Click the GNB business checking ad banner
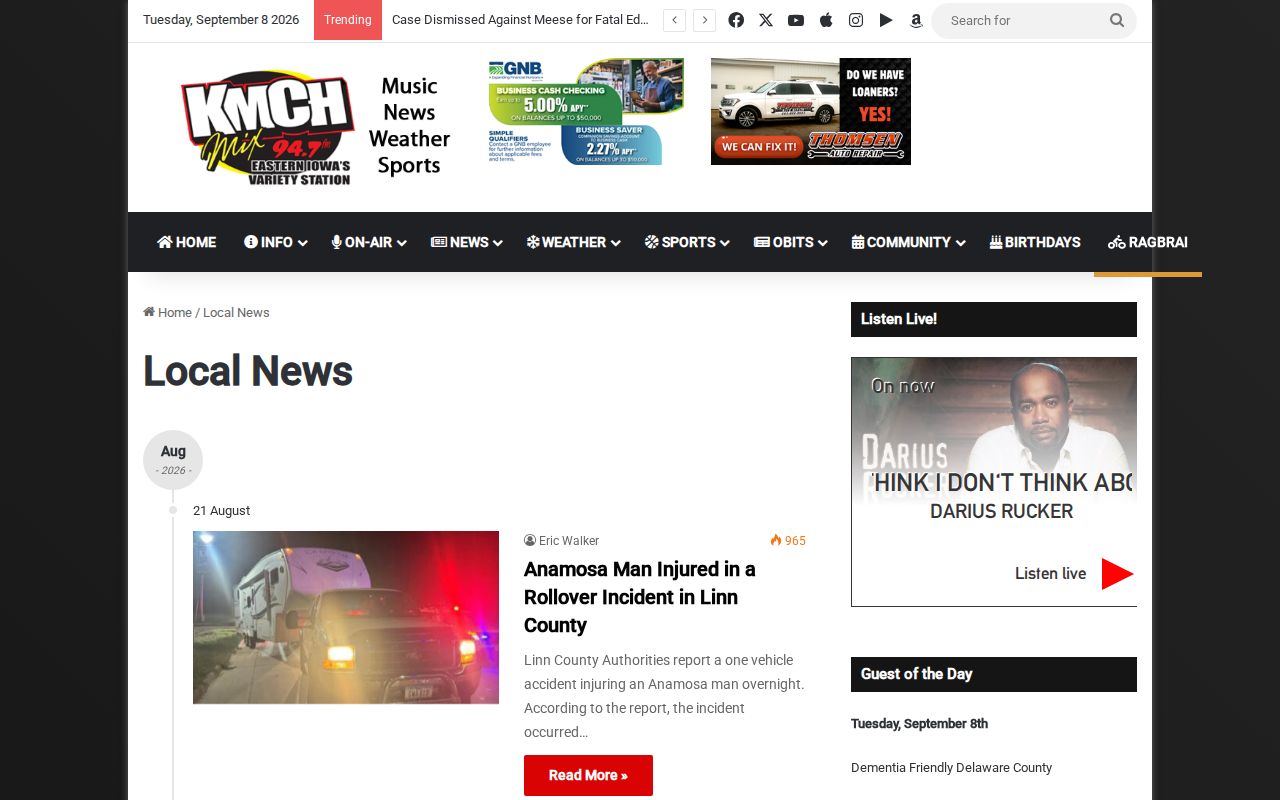The width and height of the screenshot is (1280, 800). point(586,111)
